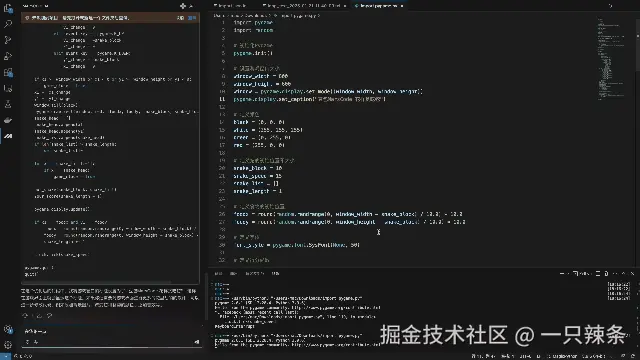The image size is (640, 360).
Task: Click the fourth tab of the bottom panel
Action: point(276,273)
